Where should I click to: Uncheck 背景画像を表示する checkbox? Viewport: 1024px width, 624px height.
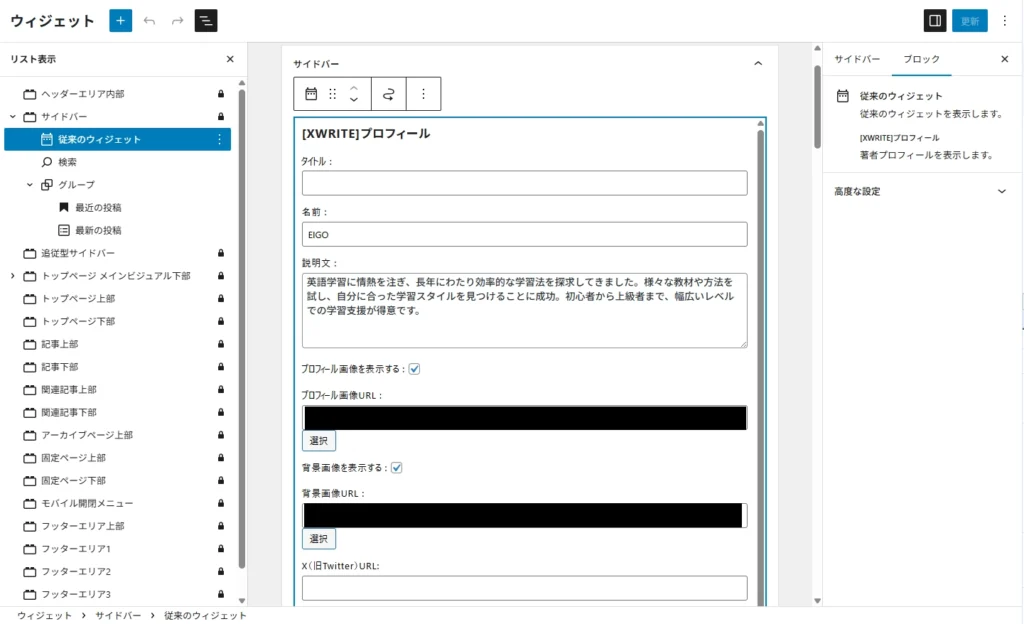coord(396,467)
